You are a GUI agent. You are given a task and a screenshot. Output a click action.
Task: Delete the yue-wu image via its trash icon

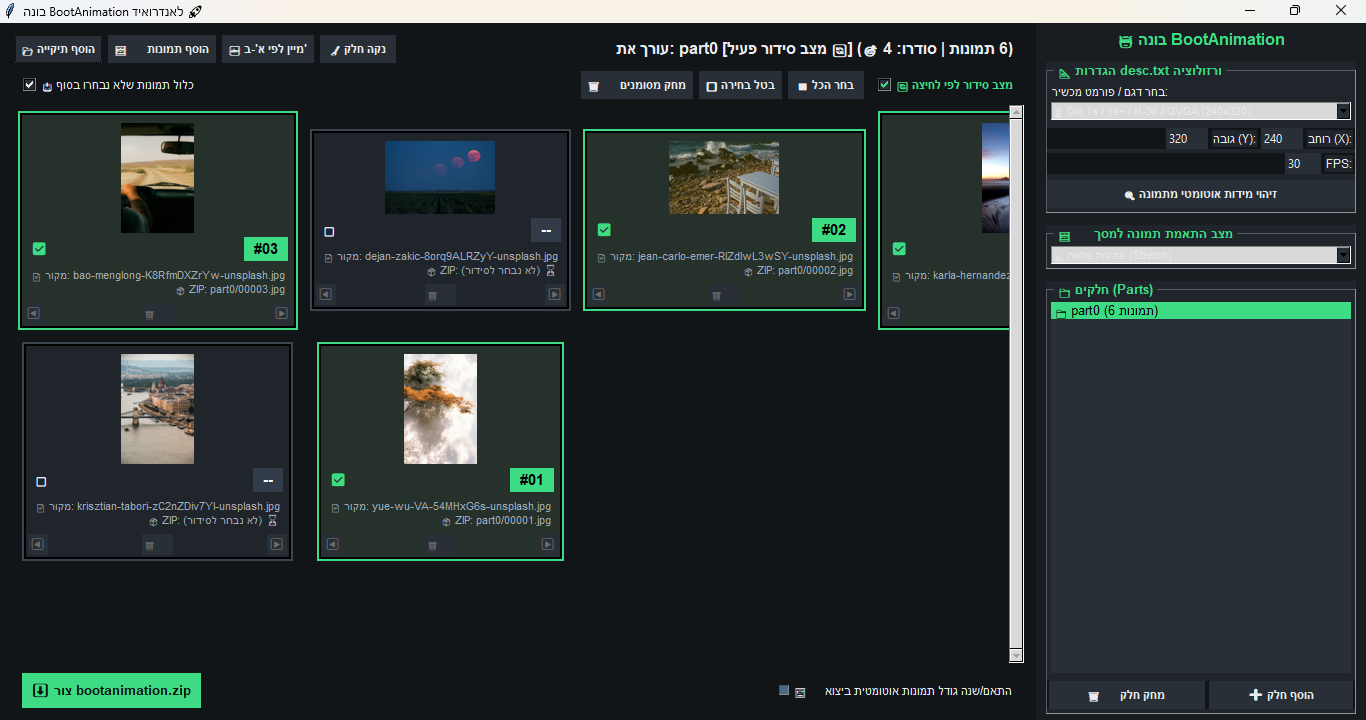[433, 545]
